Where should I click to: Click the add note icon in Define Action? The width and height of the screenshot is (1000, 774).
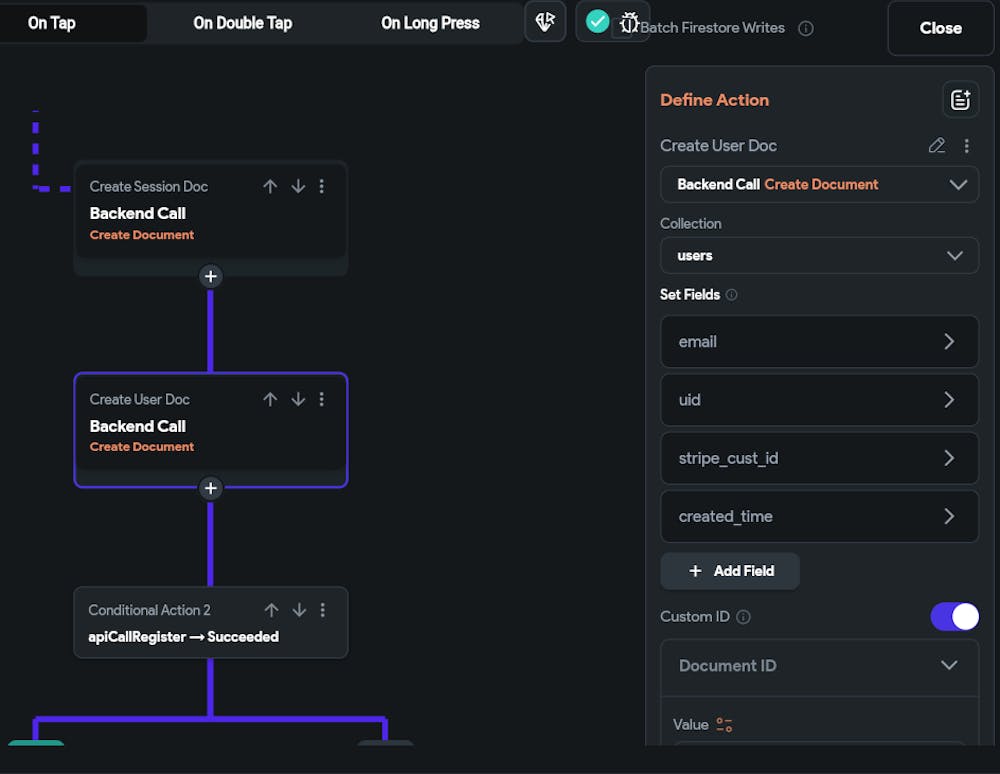coord(960,99)
